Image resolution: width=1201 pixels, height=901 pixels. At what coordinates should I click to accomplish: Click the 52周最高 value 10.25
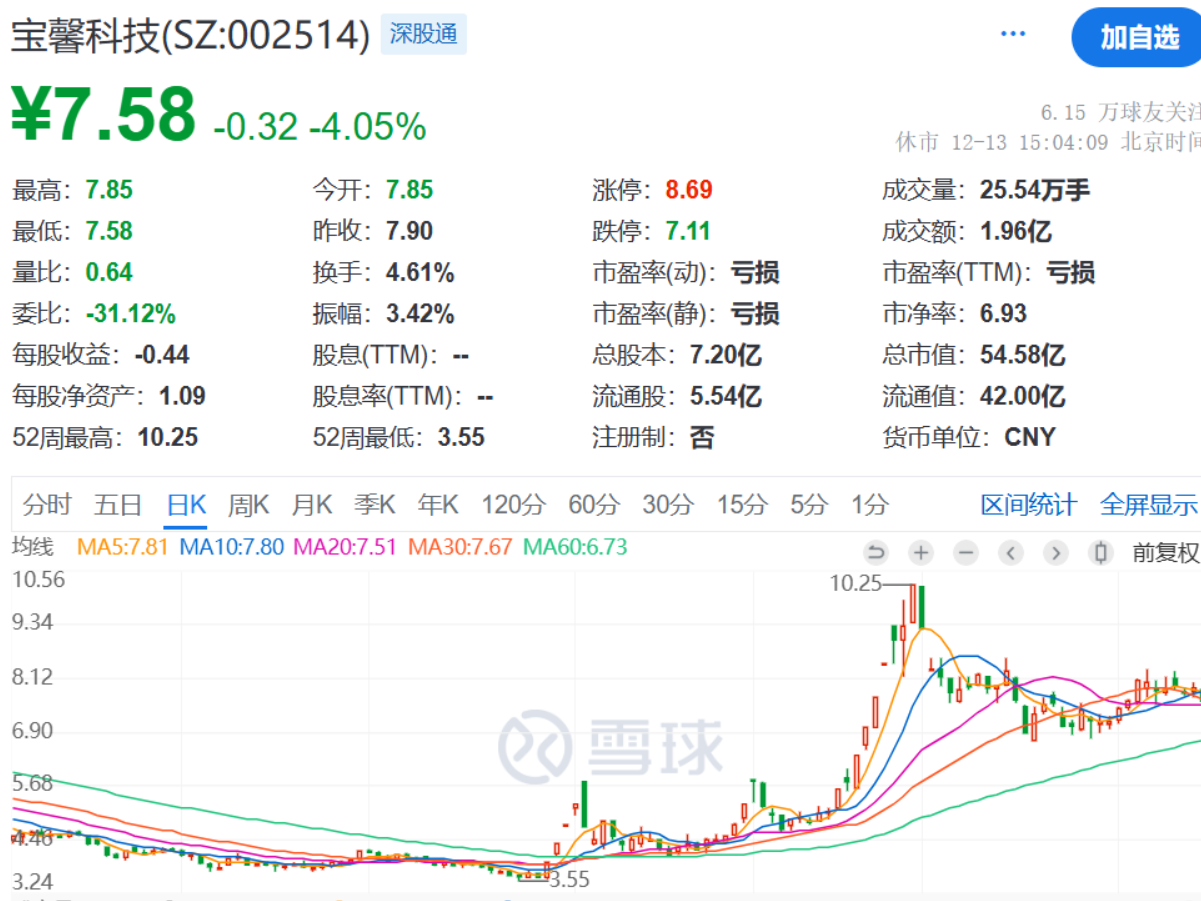(166, 437)
